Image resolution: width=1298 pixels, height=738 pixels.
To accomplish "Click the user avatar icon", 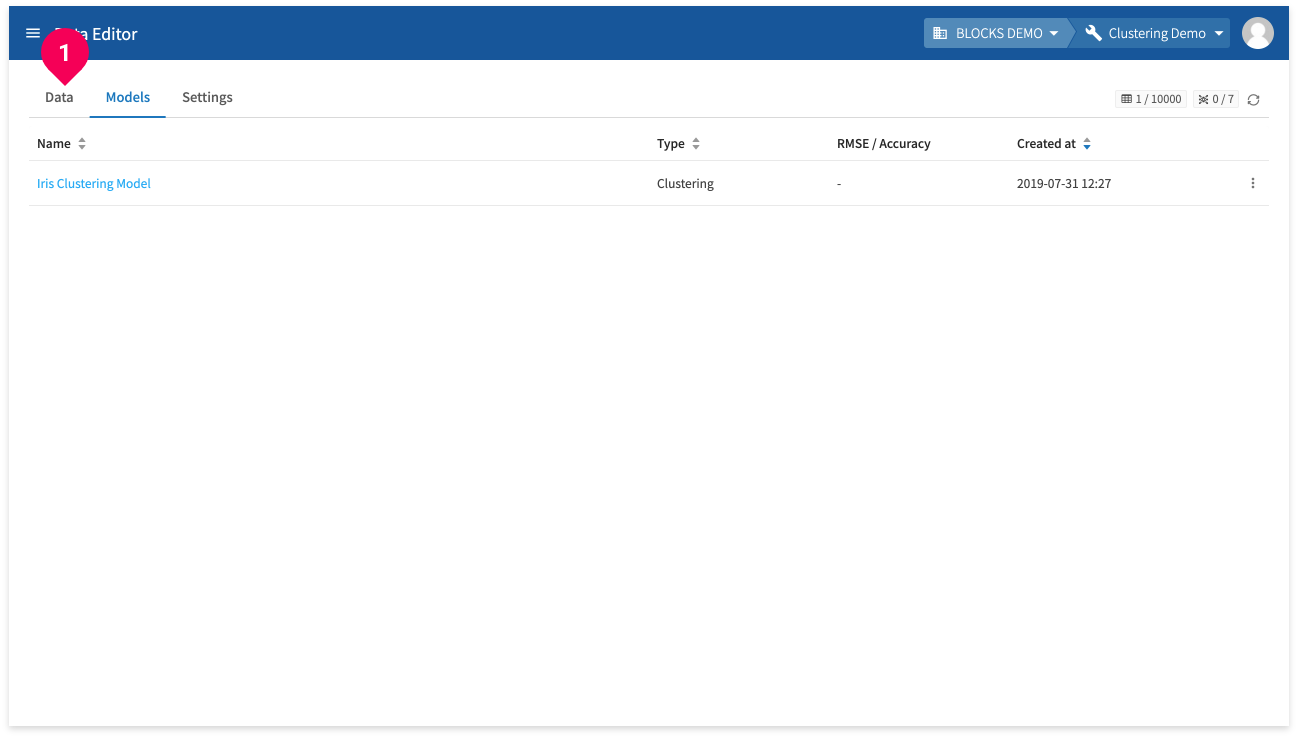I will tap(1257, 33).
